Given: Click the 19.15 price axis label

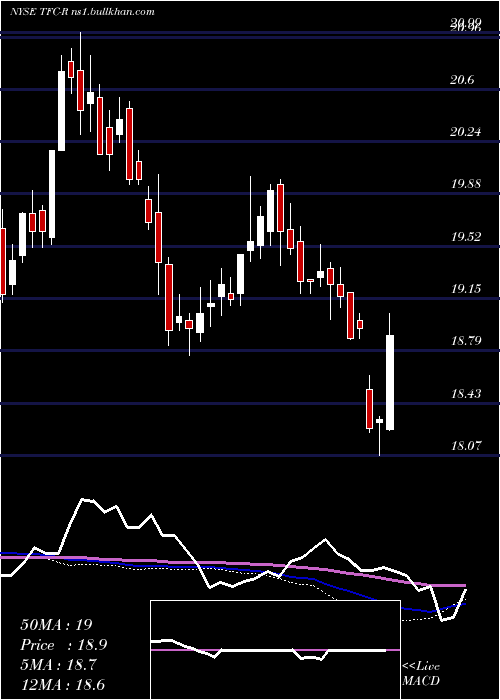Looking at the screenshot, I should point(467,289).
